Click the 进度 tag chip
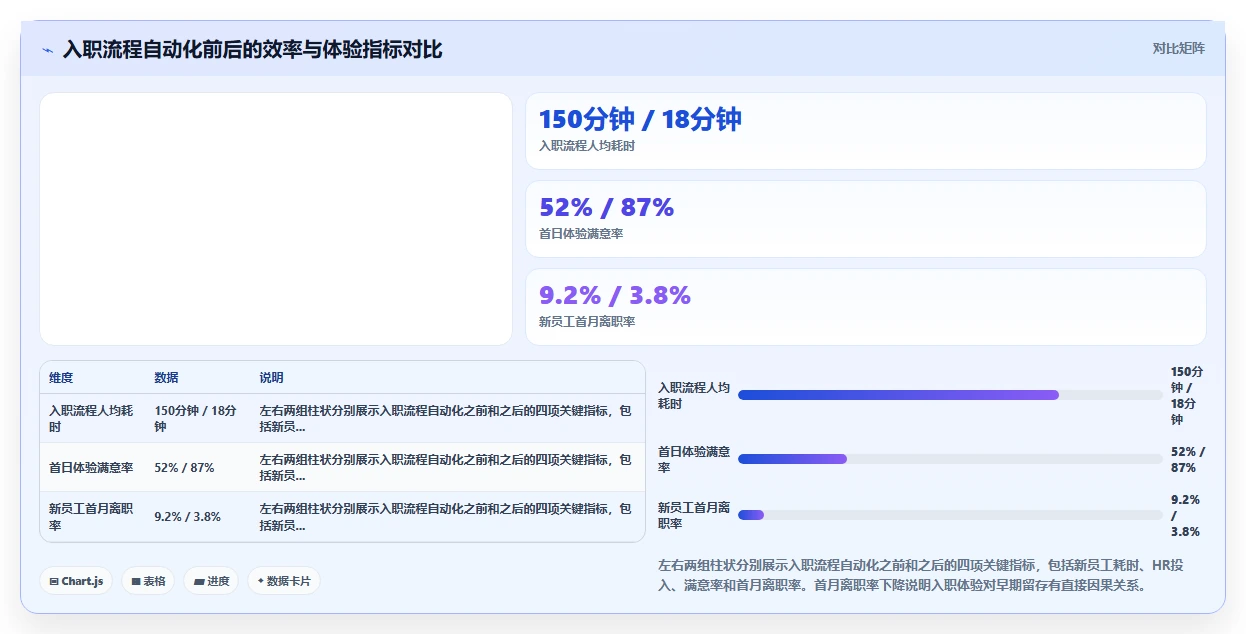Screen dimensions: 1246x634 pos(211,581)
